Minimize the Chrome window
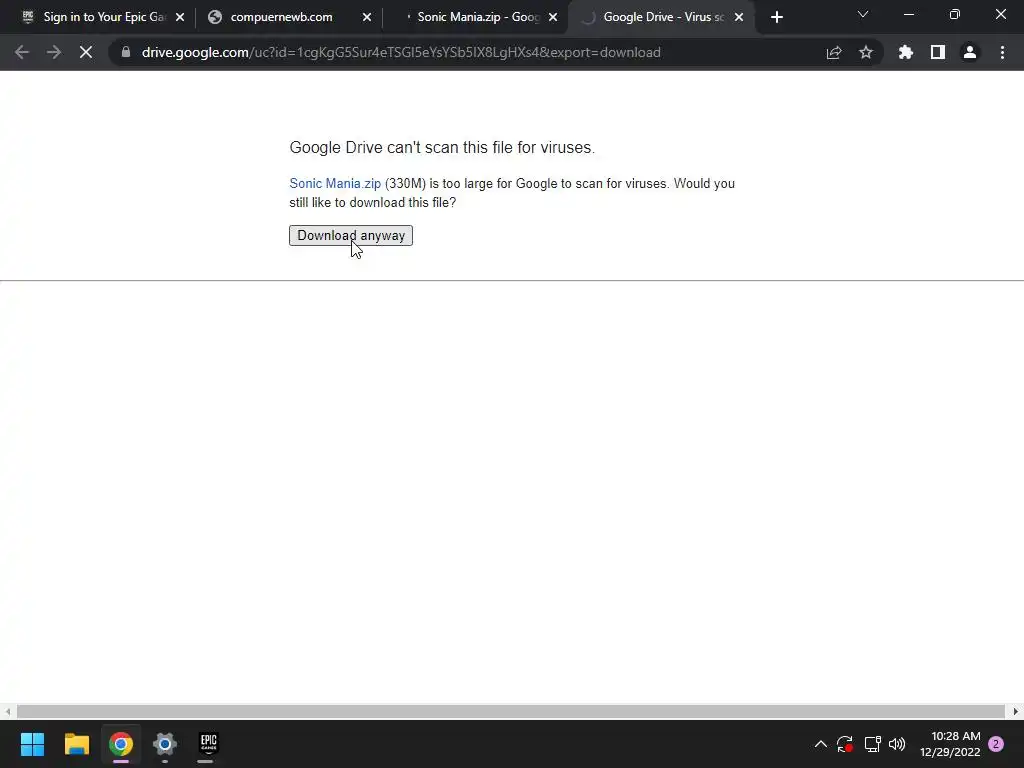 pyautogui.click(x=908, y=14)
